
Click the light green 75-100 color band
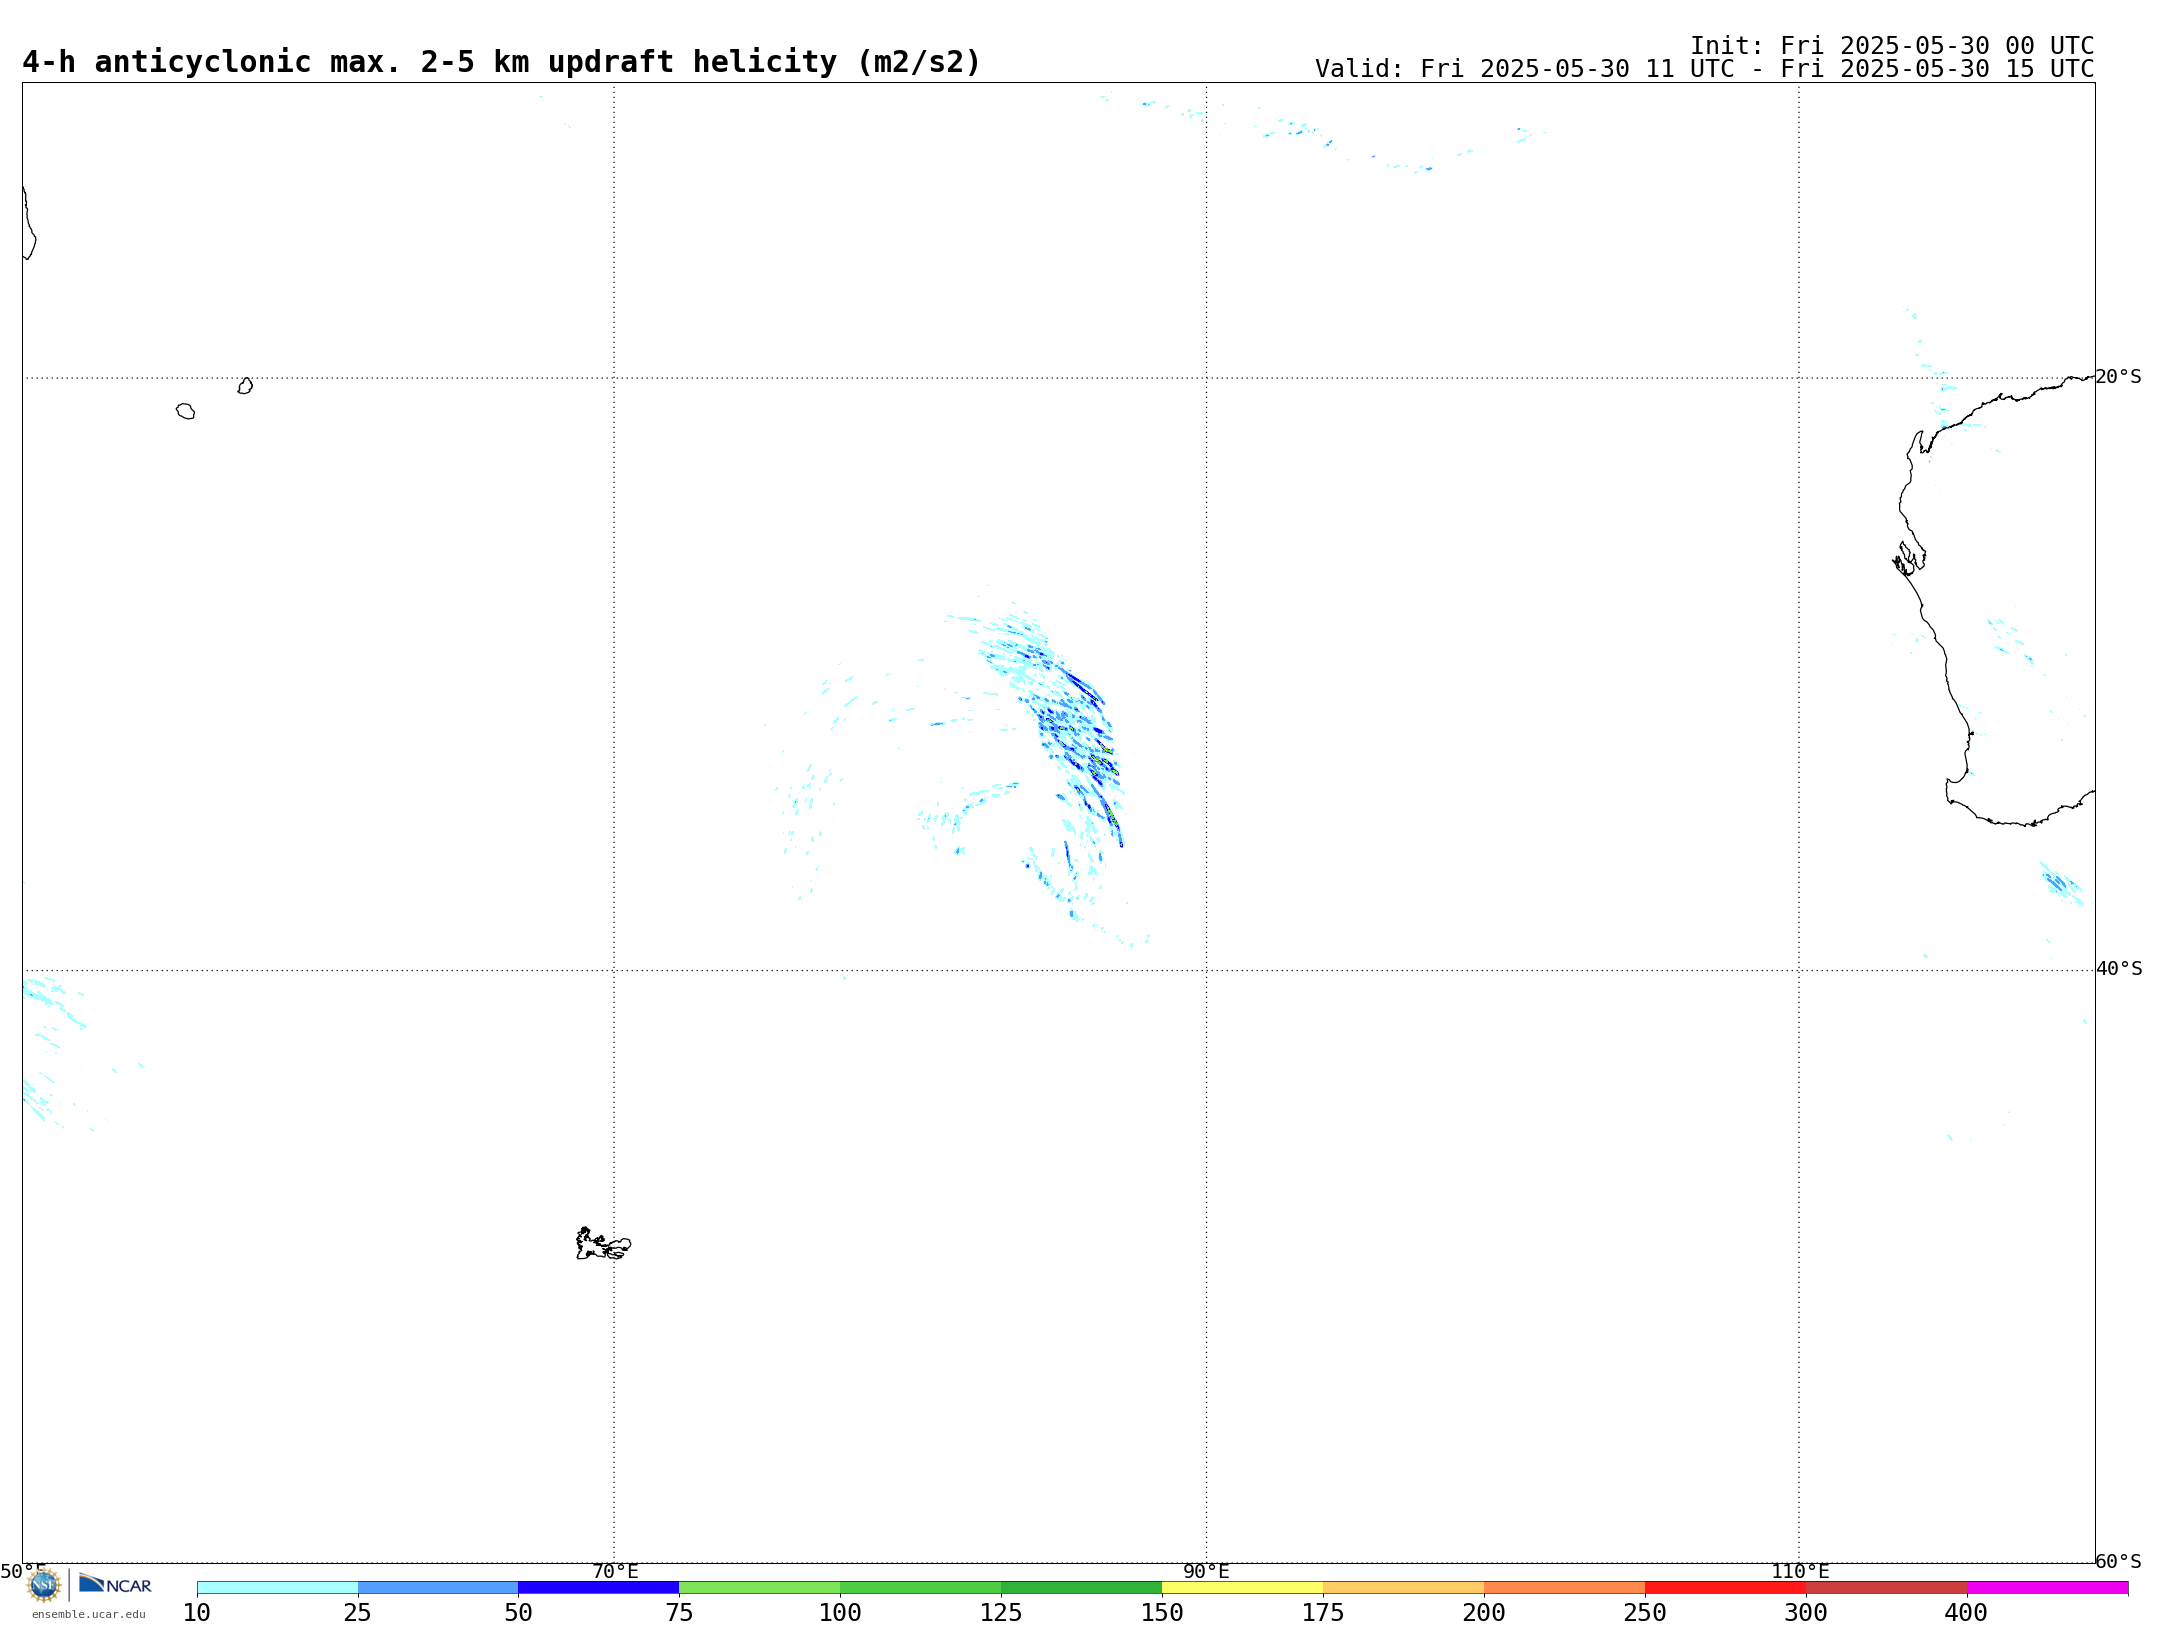click(760, 1588)
